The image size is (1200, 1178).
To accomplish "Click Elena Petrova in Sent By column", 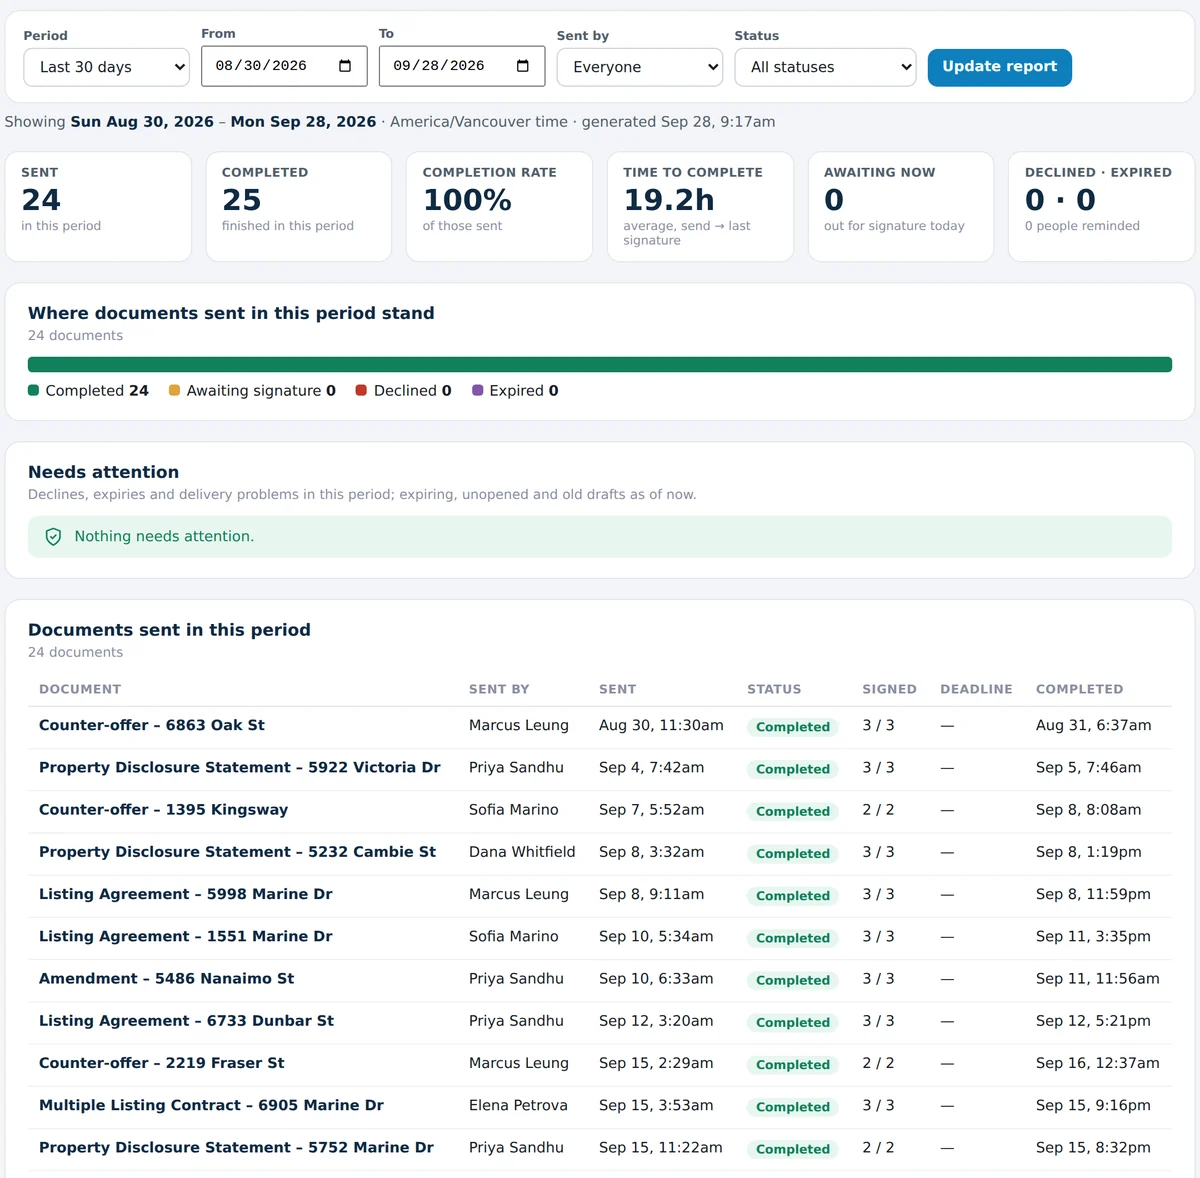I will pyautogui.click(x=518, y=1105).
